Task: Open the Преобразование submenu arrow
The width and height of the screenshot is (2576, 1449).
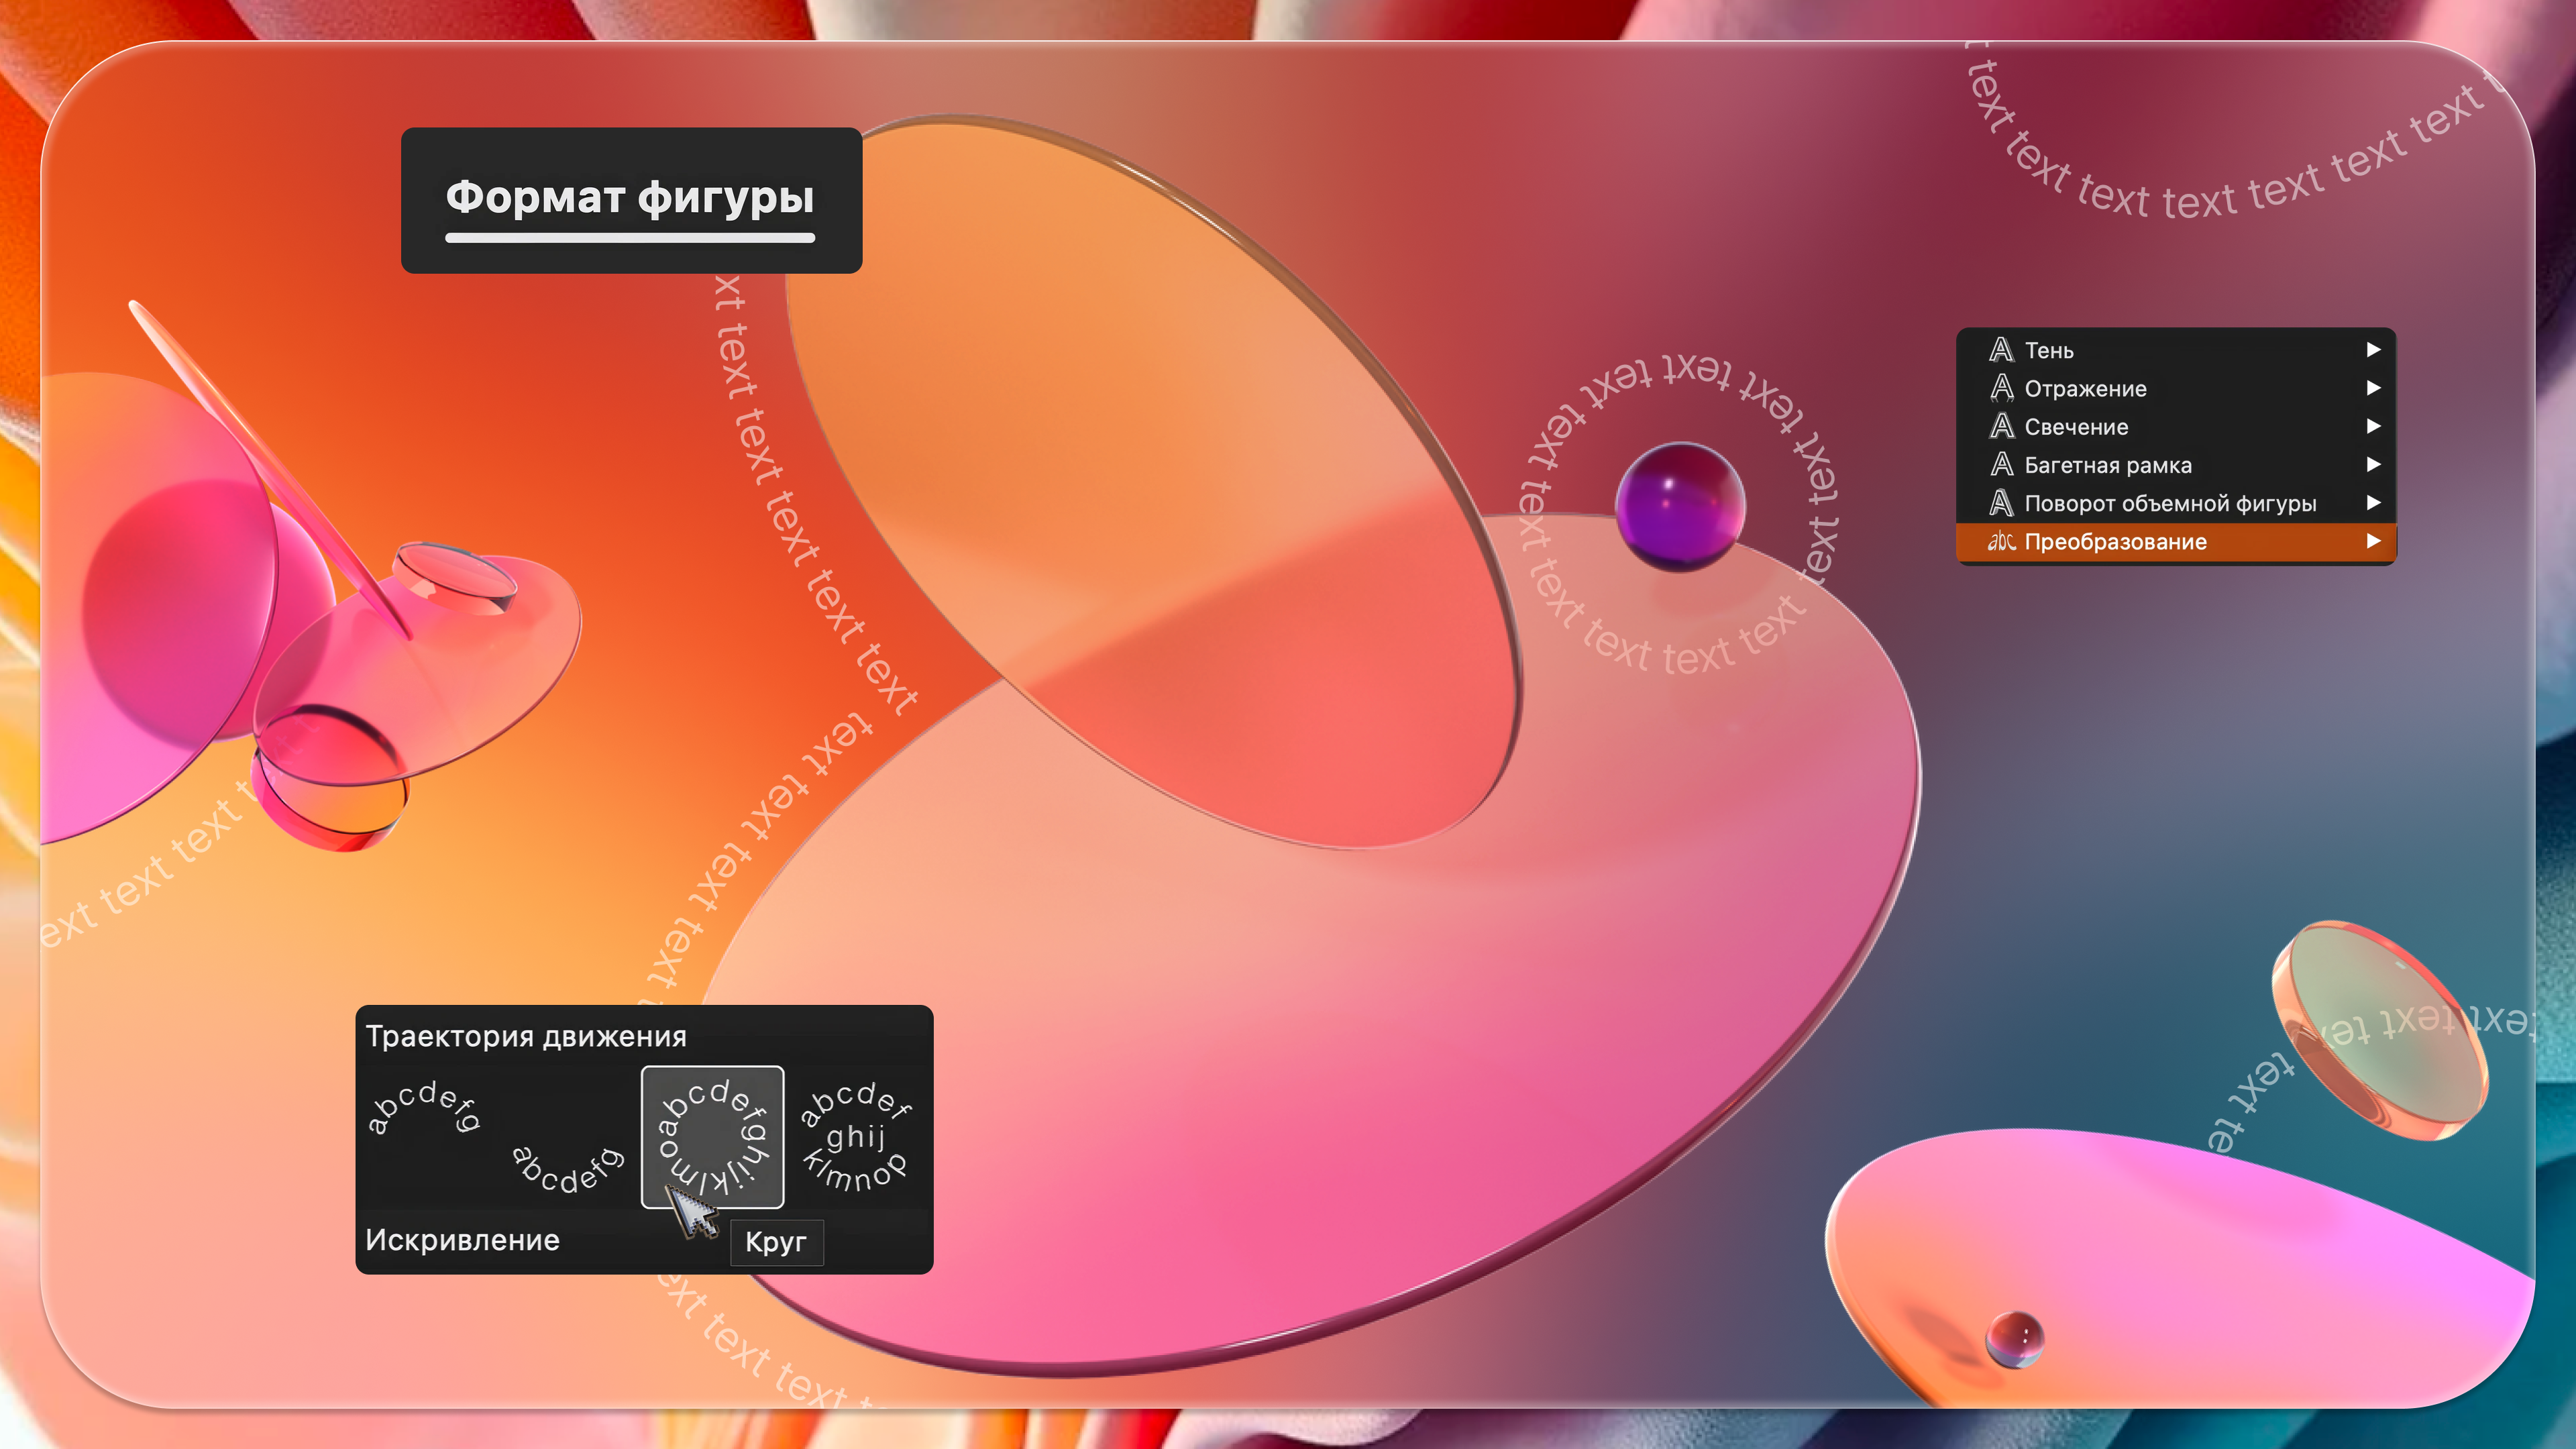Action: click(2373, 541)
